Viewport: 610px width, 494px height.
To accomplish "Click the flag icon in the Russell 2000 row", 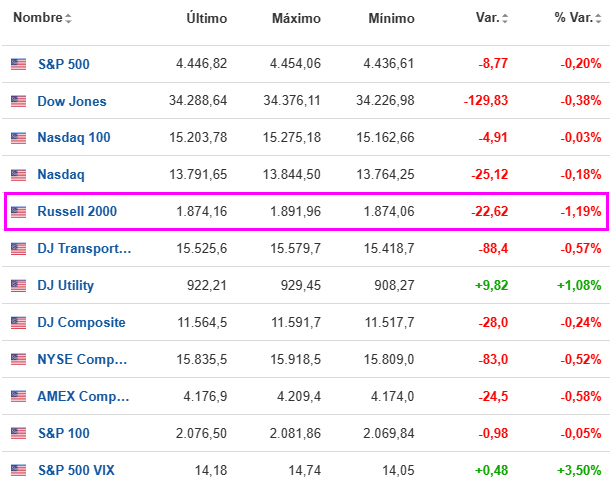I will [18, 212].
